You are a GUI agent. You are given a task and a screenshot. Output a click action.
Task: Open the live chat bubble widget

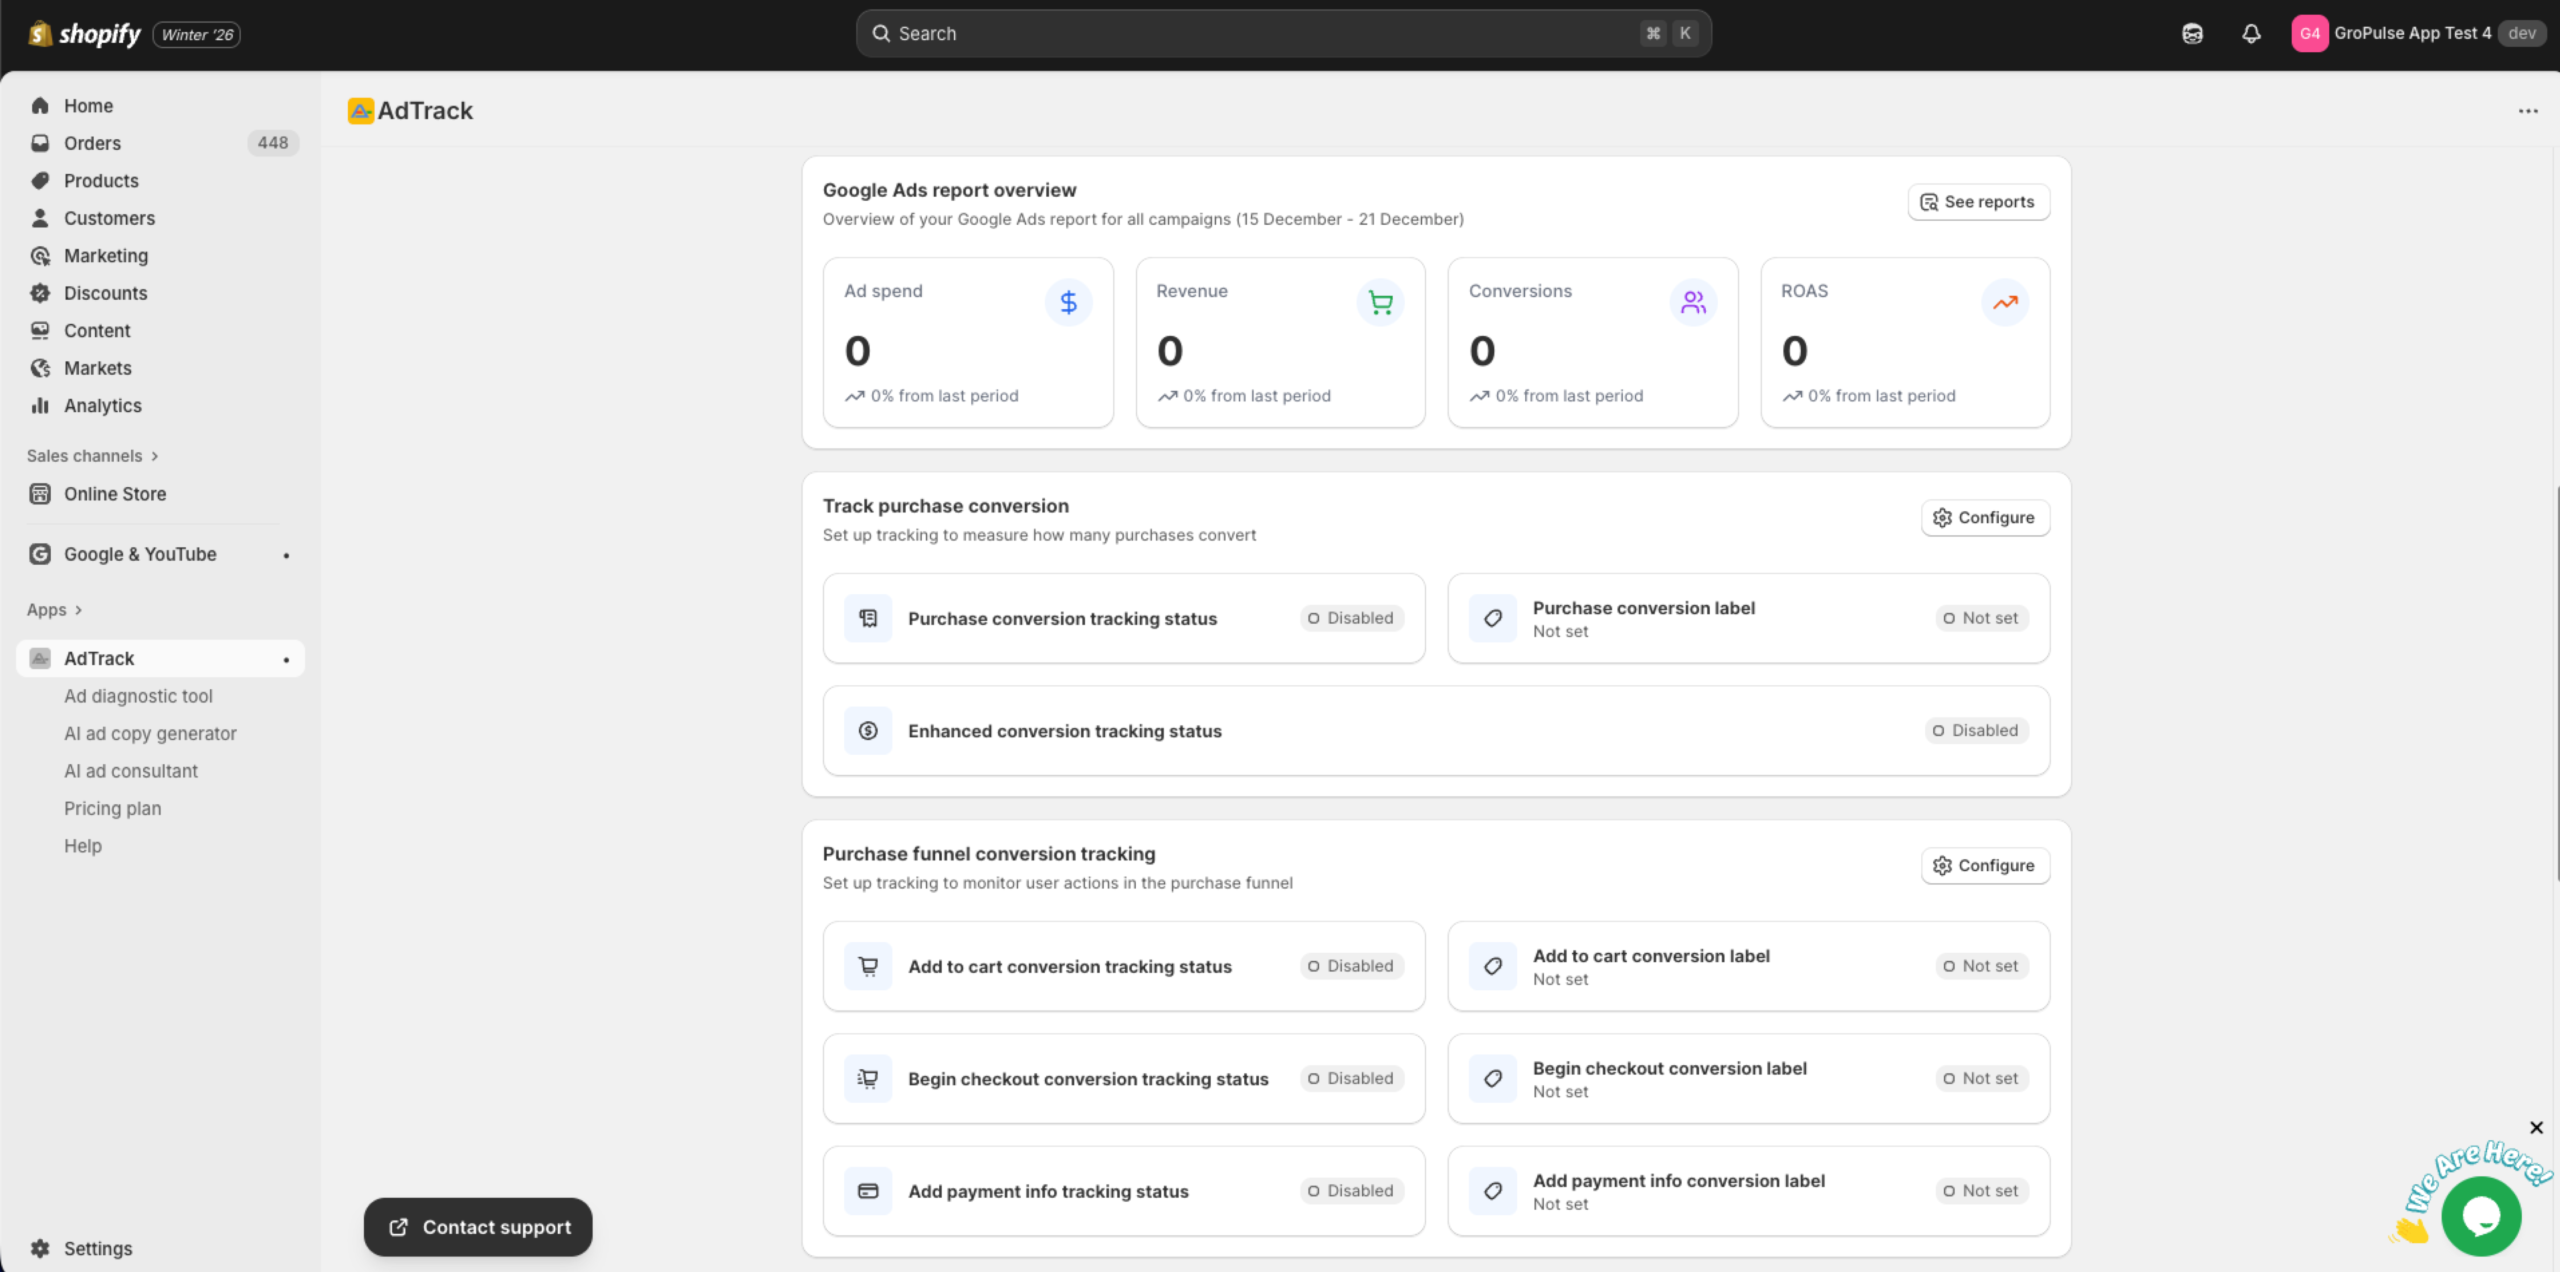point(2481,1215)
